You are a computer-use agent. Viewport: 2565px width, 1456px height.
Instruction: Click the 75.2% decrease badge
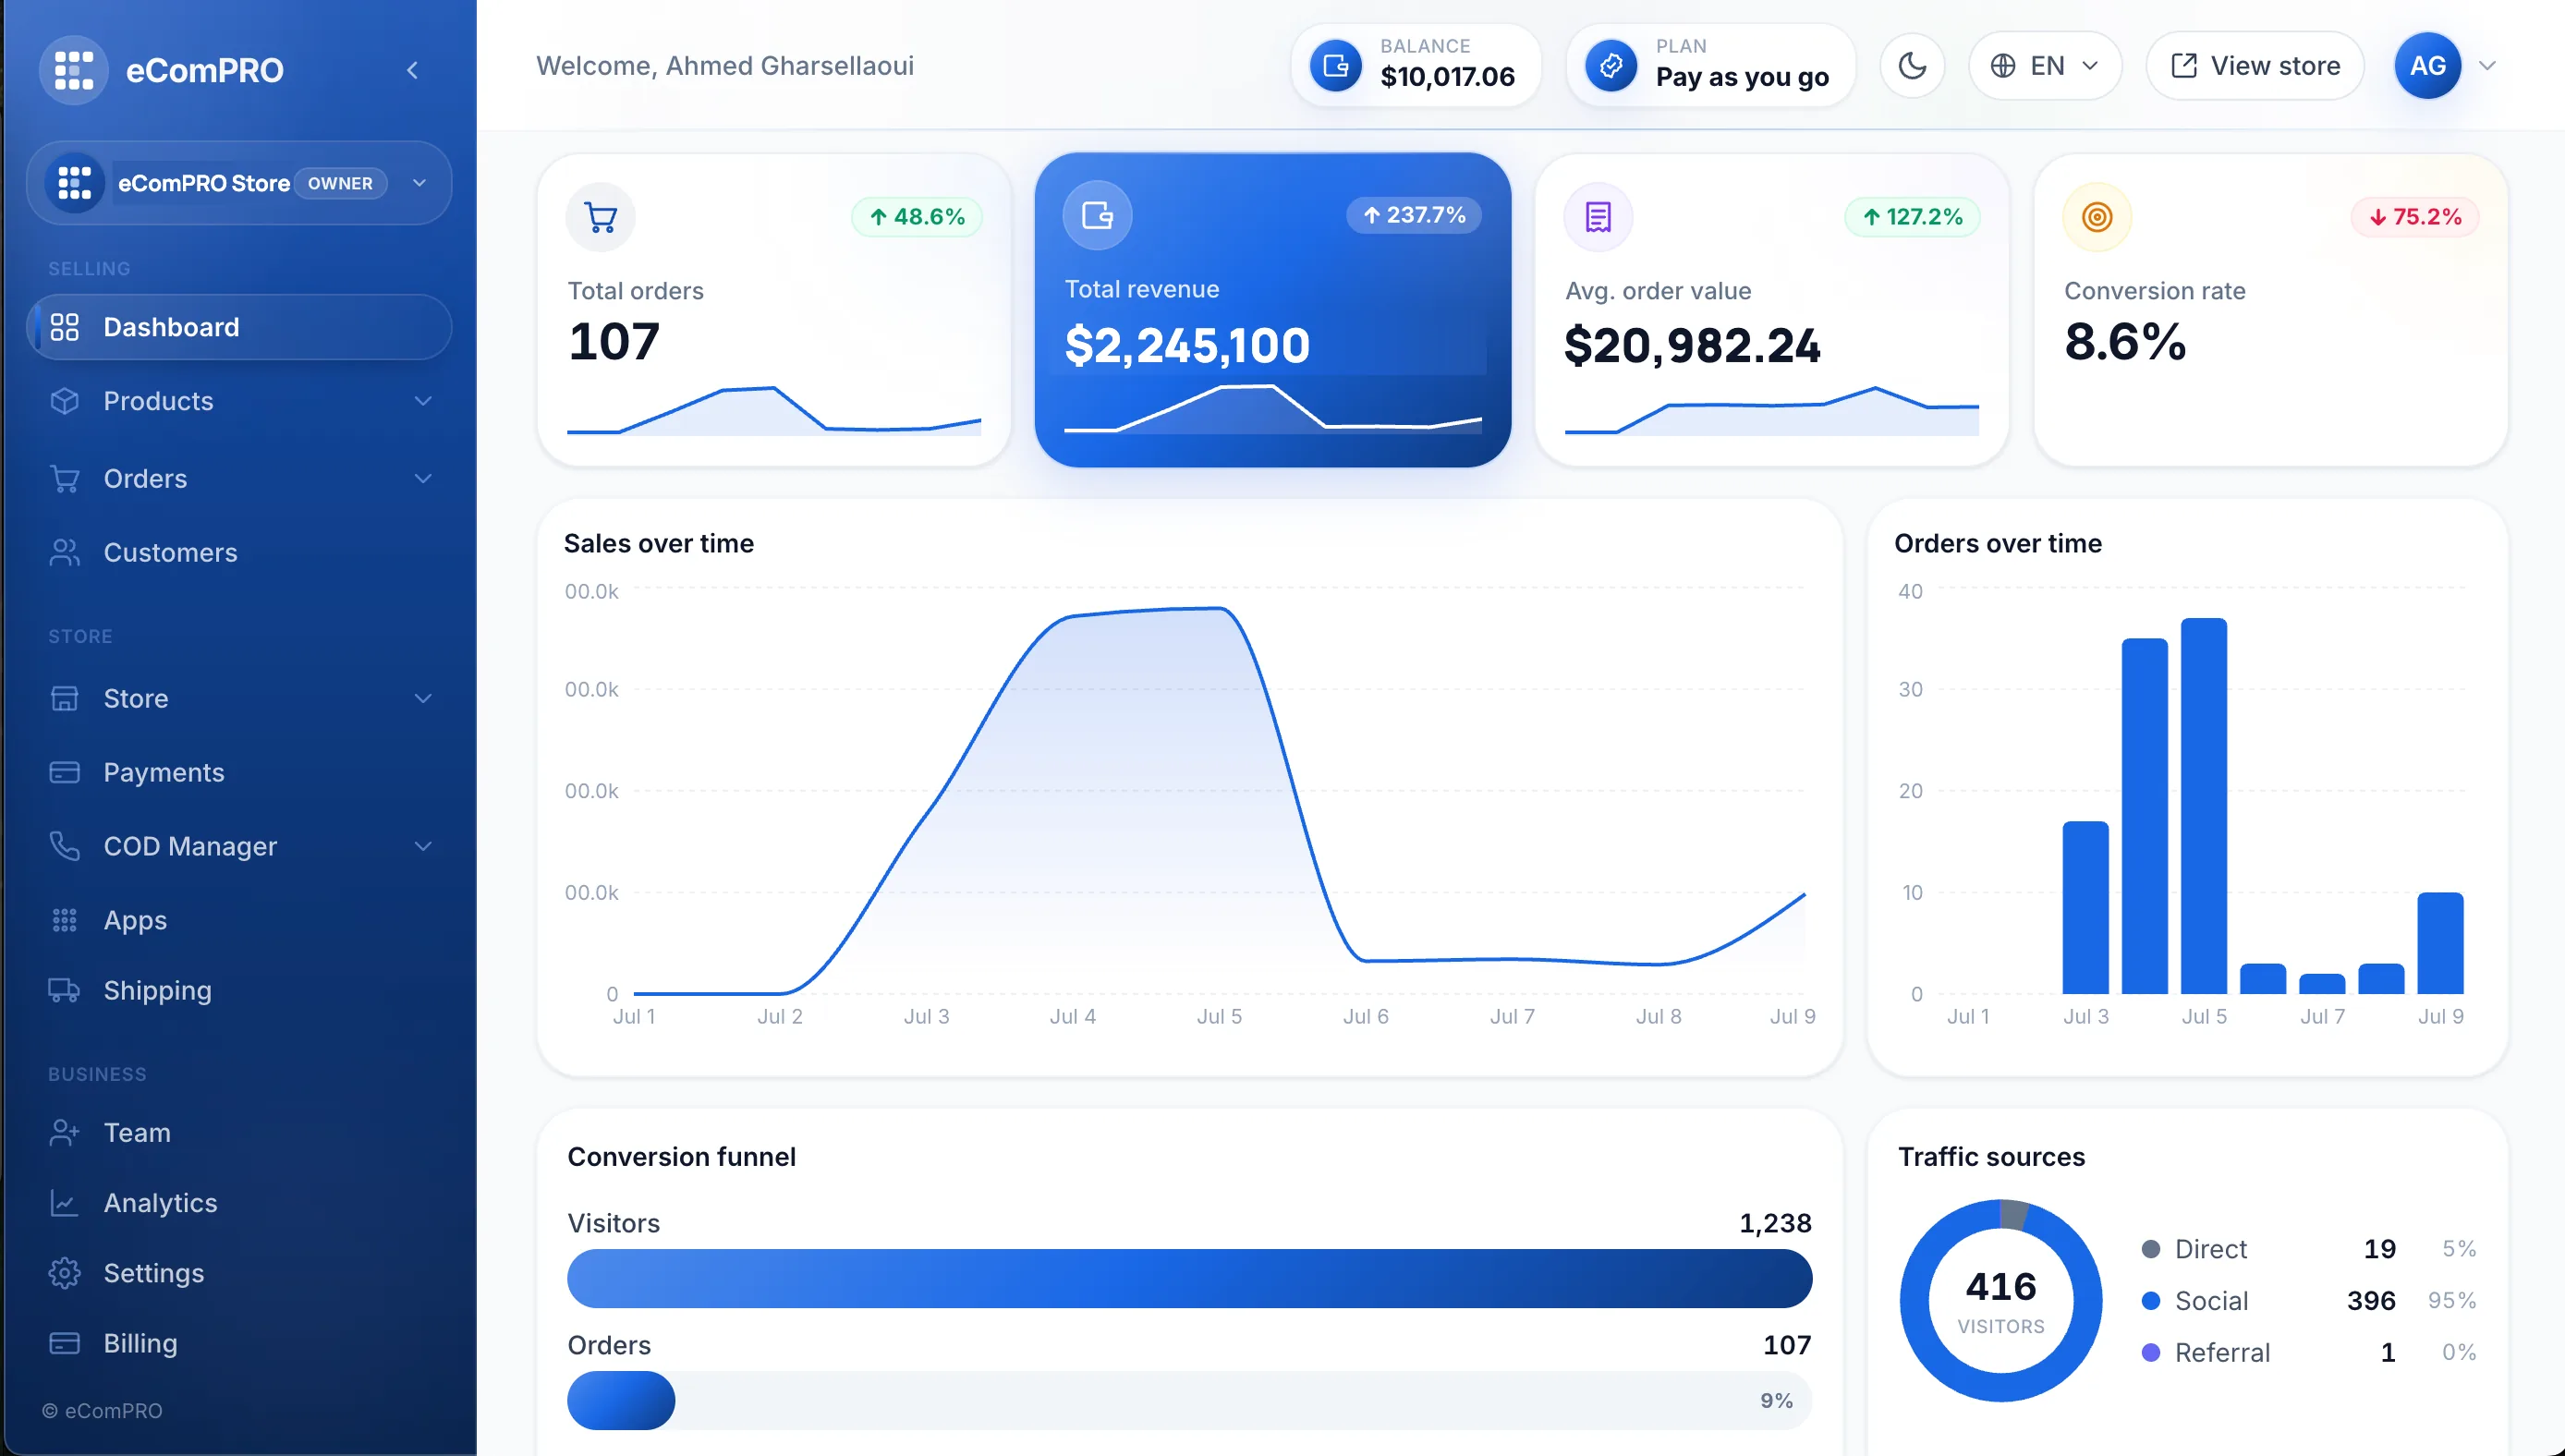click(2415, 217)
